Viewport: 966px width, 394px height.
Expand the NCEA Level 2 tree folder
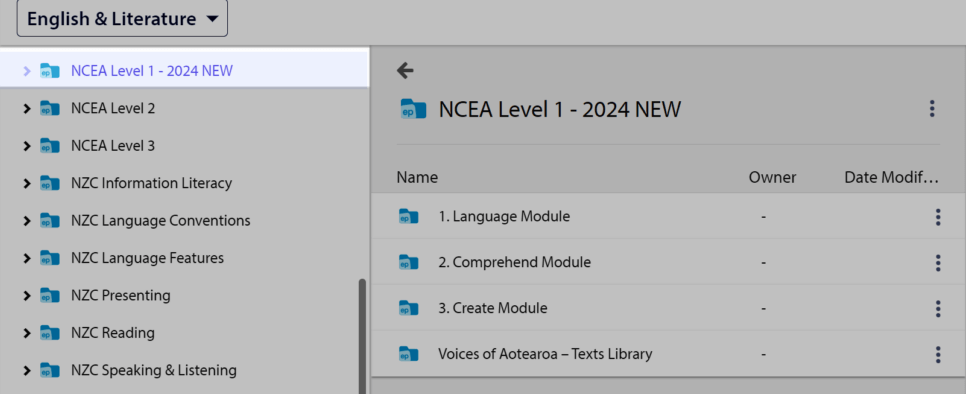(x=26, y=109)
